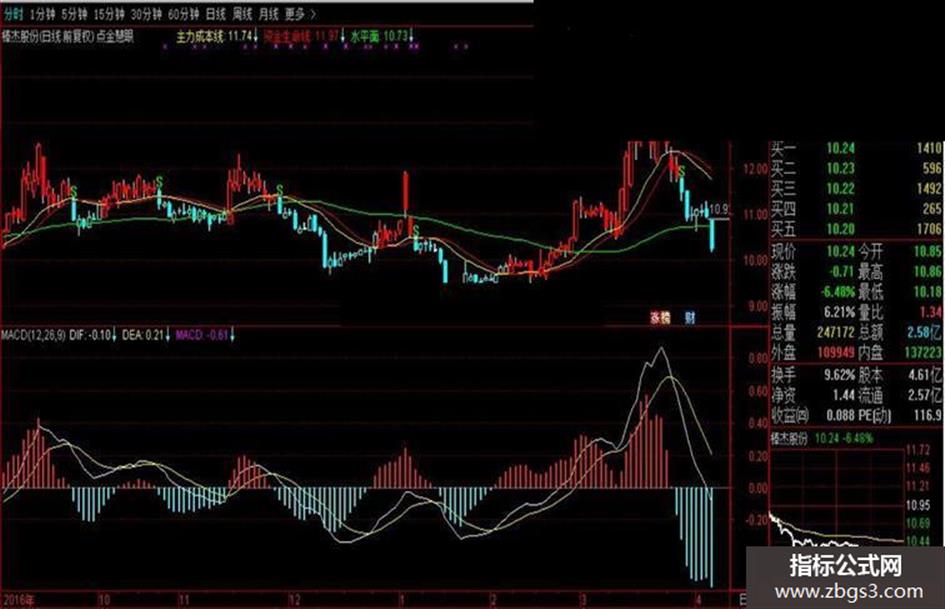Viewport: 945px width, 609px height.
Task: Click the MACD(12,26,9) indicator parameters label
Action: [x=34, y=335]
